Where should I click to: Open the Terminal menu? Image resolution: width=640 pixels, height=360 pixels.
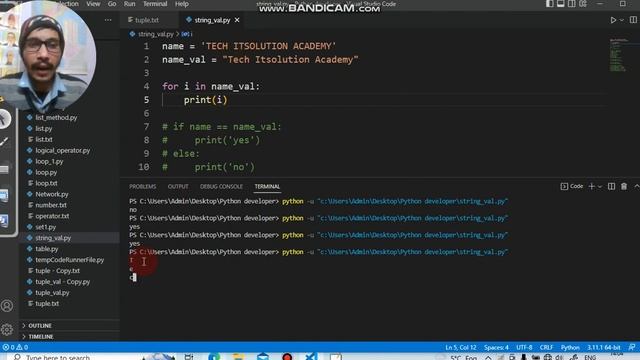[155, 4]
